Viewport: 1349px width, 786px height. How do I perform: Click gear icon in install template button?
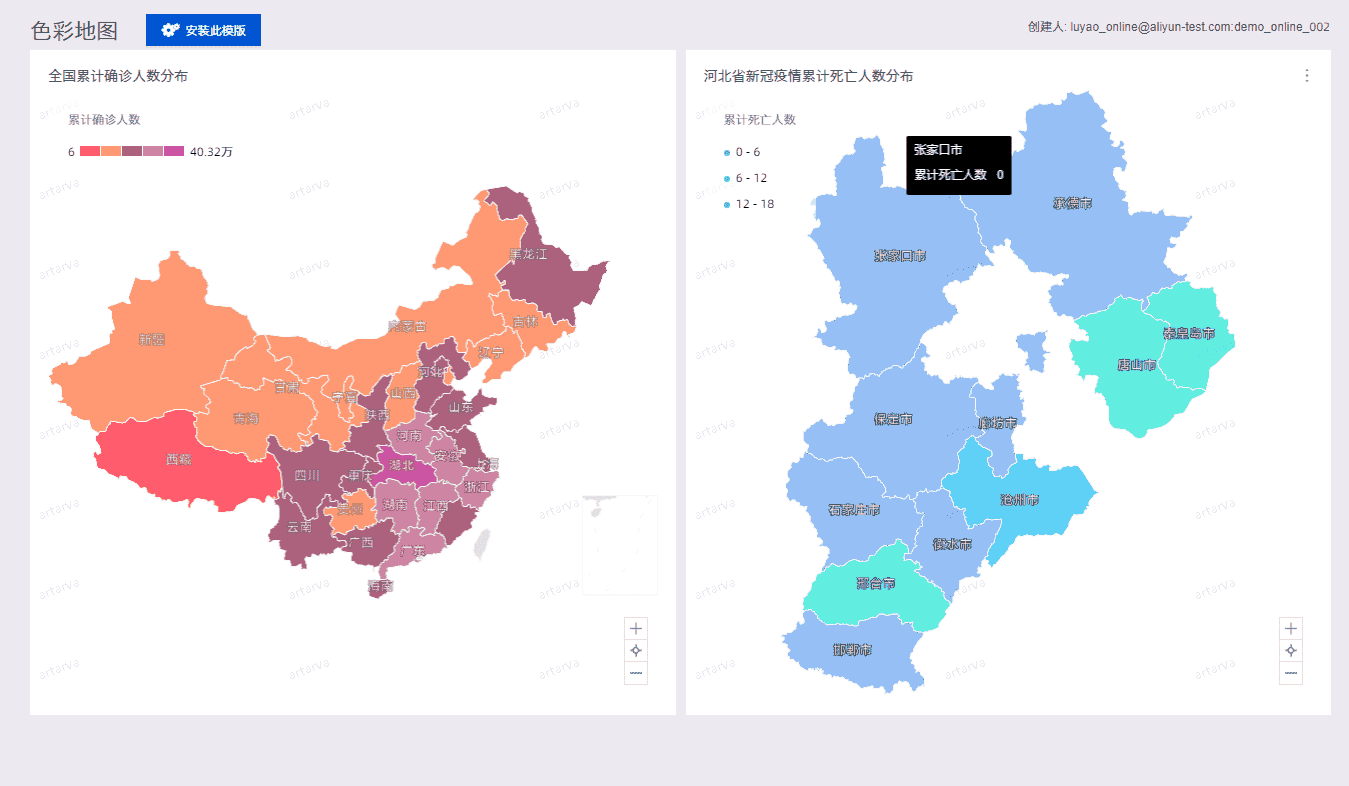pos(170,30)
